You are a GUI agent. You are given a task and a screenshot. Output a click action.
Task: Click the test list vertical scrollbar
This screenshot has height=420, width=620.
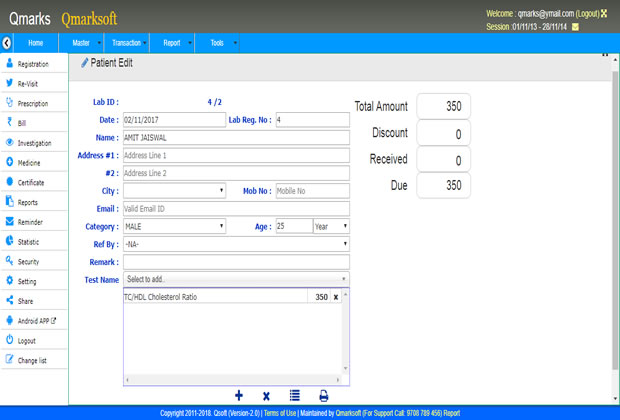(x=346, y=331)
